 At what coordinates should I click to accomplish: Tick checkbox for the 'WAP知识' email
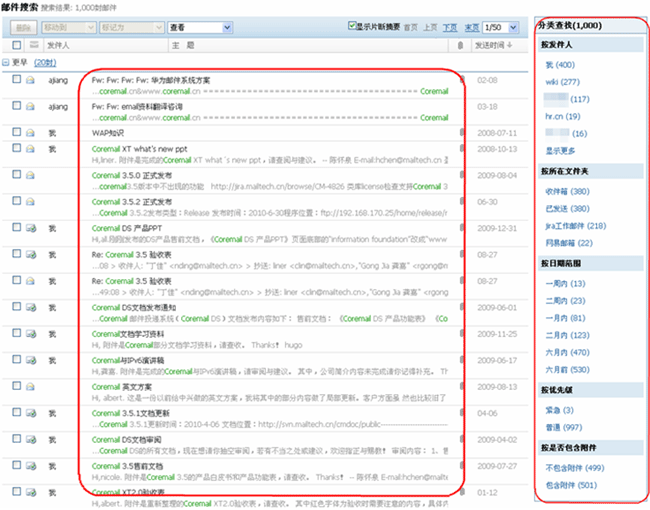(x=17, y=131)
